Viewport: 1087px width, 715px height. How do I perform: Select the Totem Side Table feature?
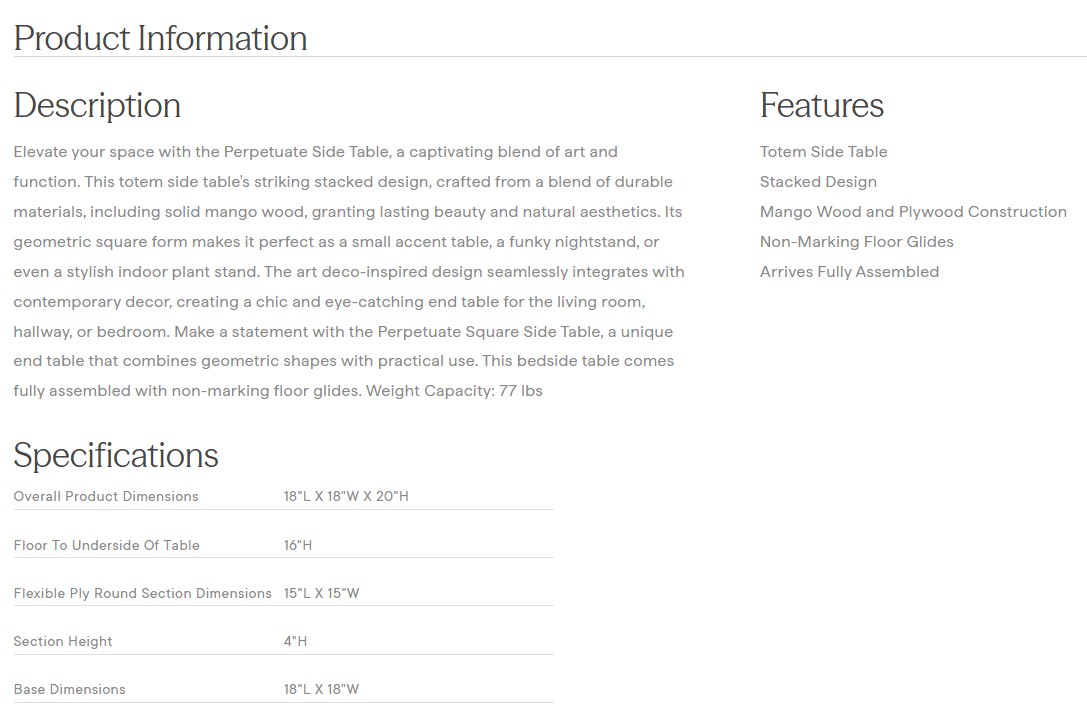tap(823, 152)
